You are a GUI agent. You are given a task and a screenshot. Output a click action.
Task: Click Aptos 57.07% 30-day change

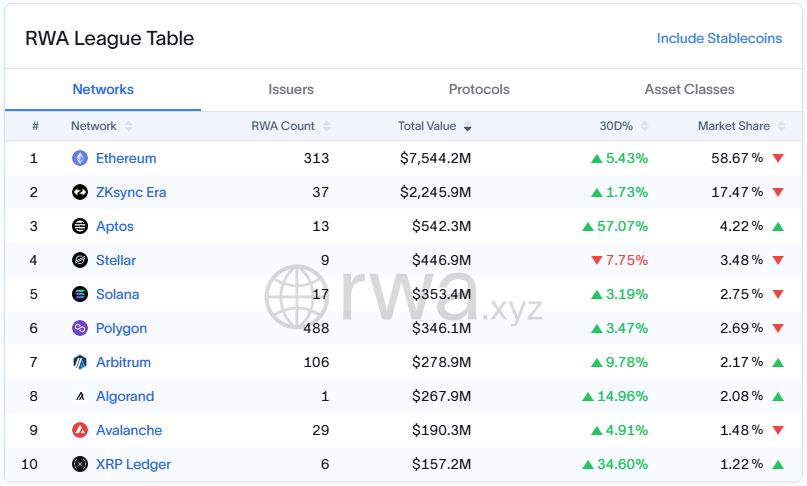click(x=615, y=226)
